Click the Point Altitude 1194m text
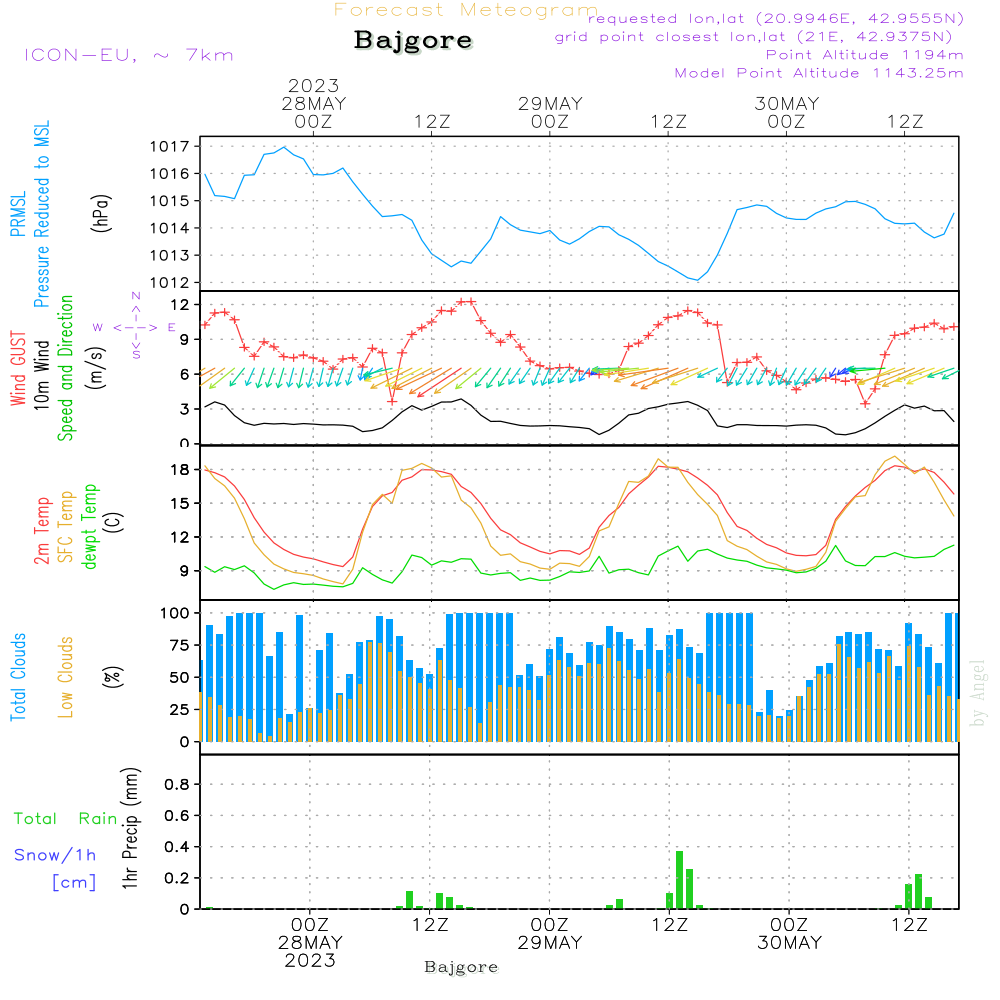 click(864, 55)
